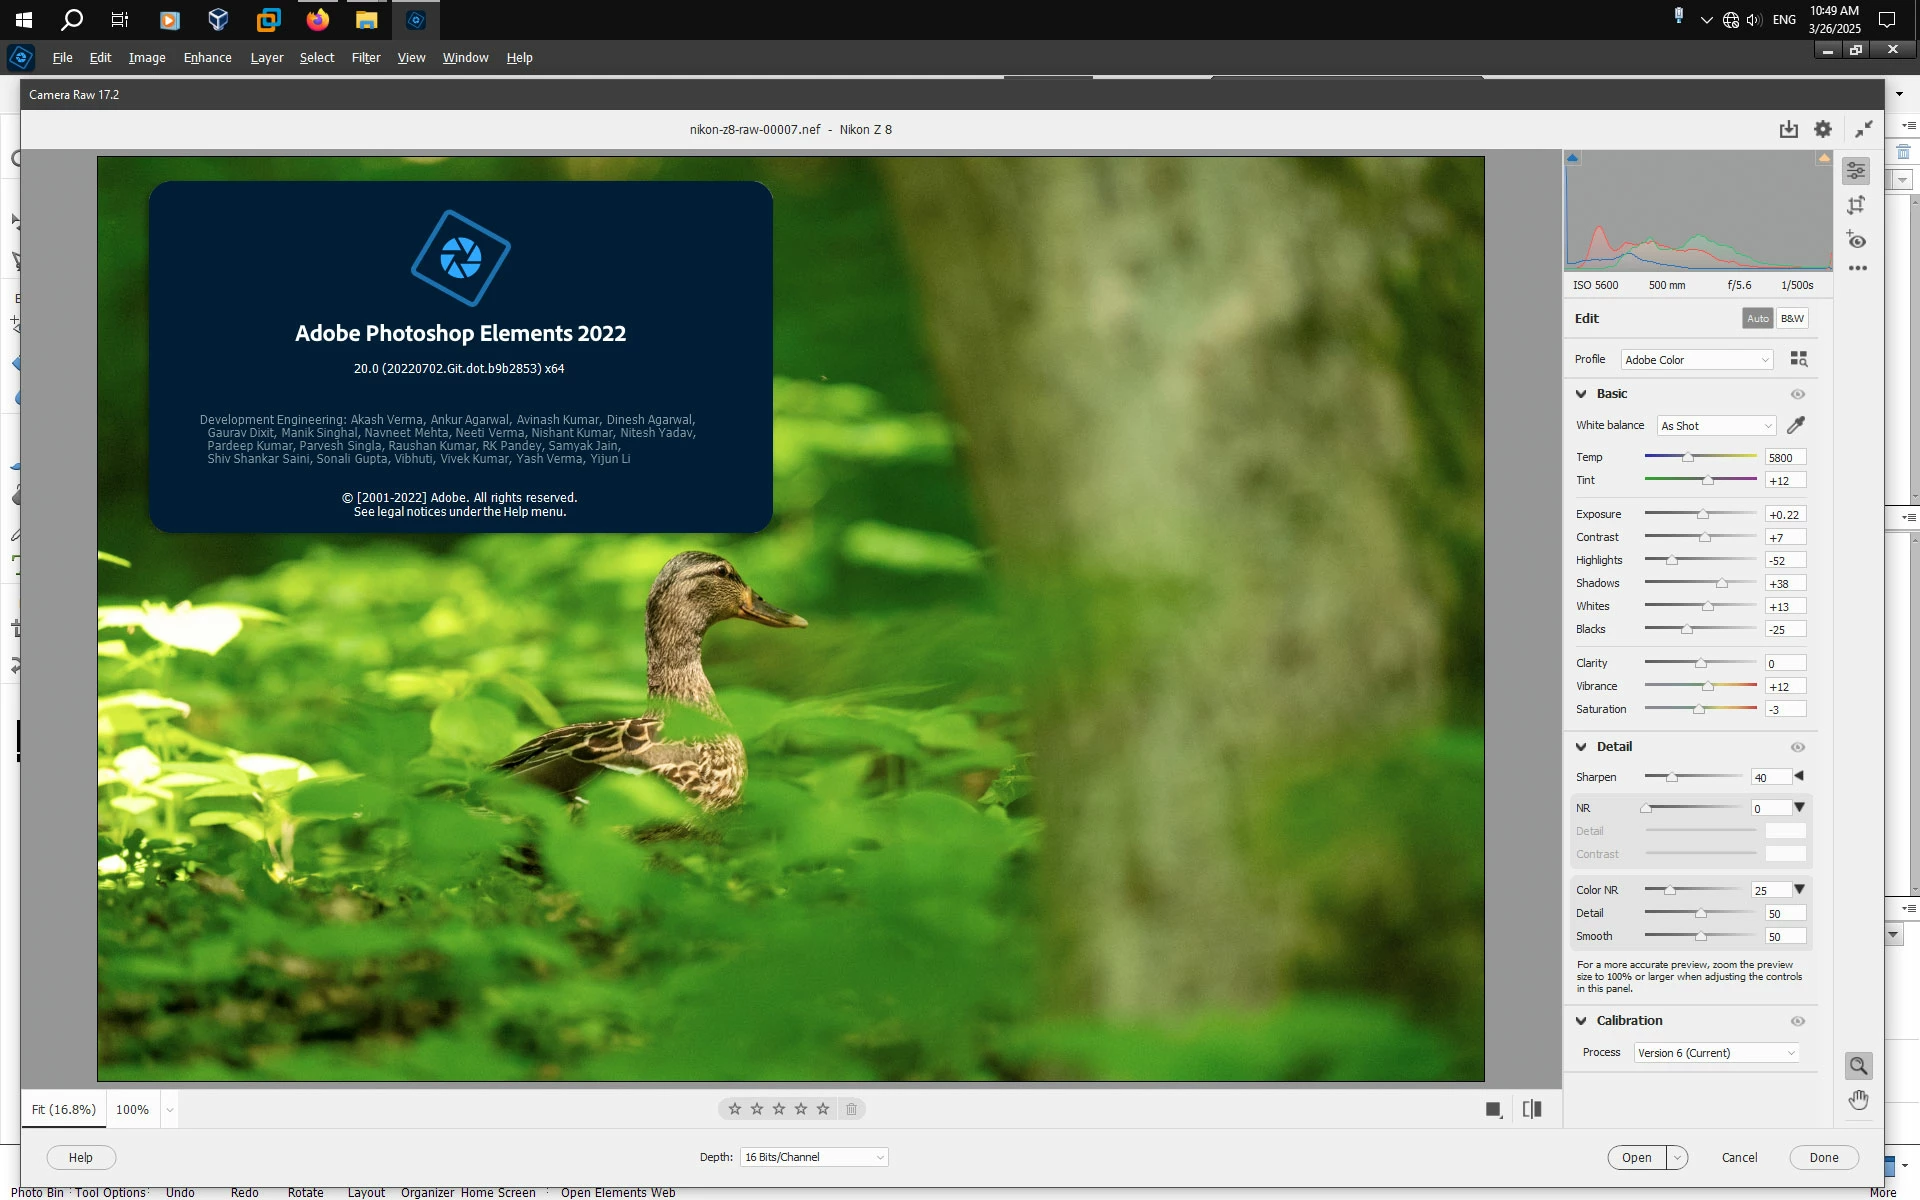
Task: Open the Filter menu
Action: click(x=365, y=58)
